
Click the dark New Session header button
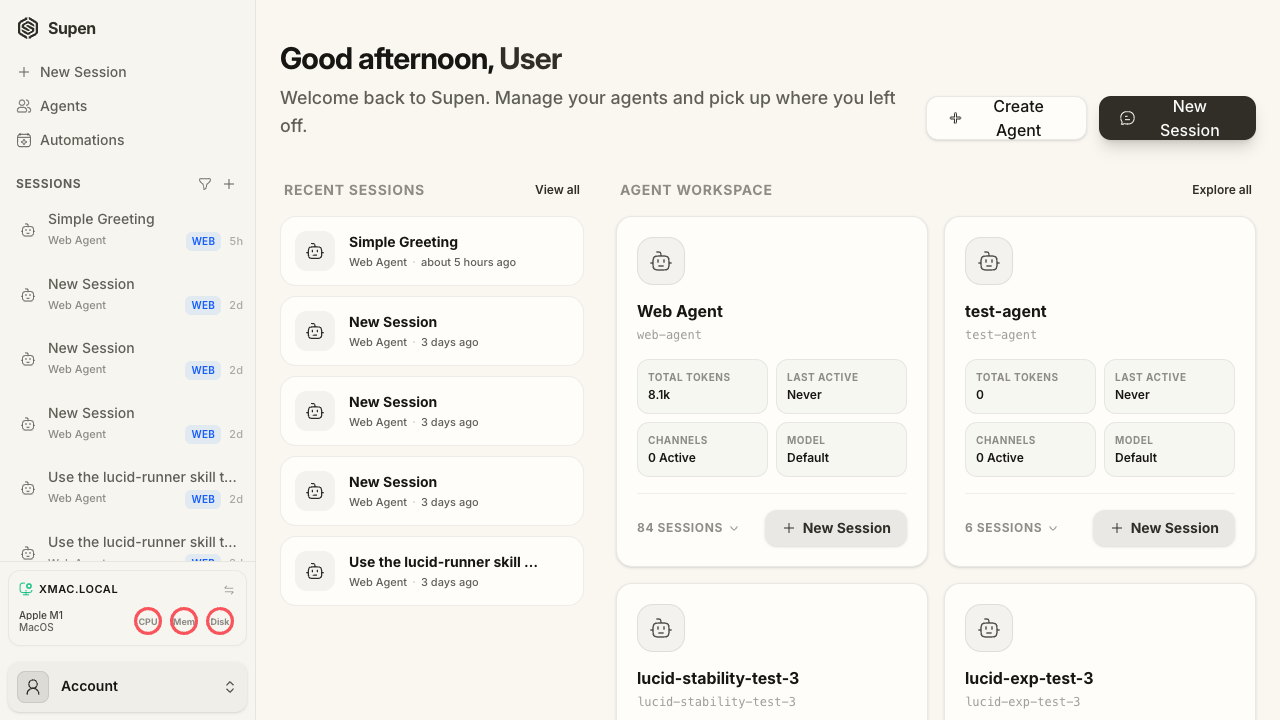click(x=1177, y=118)
